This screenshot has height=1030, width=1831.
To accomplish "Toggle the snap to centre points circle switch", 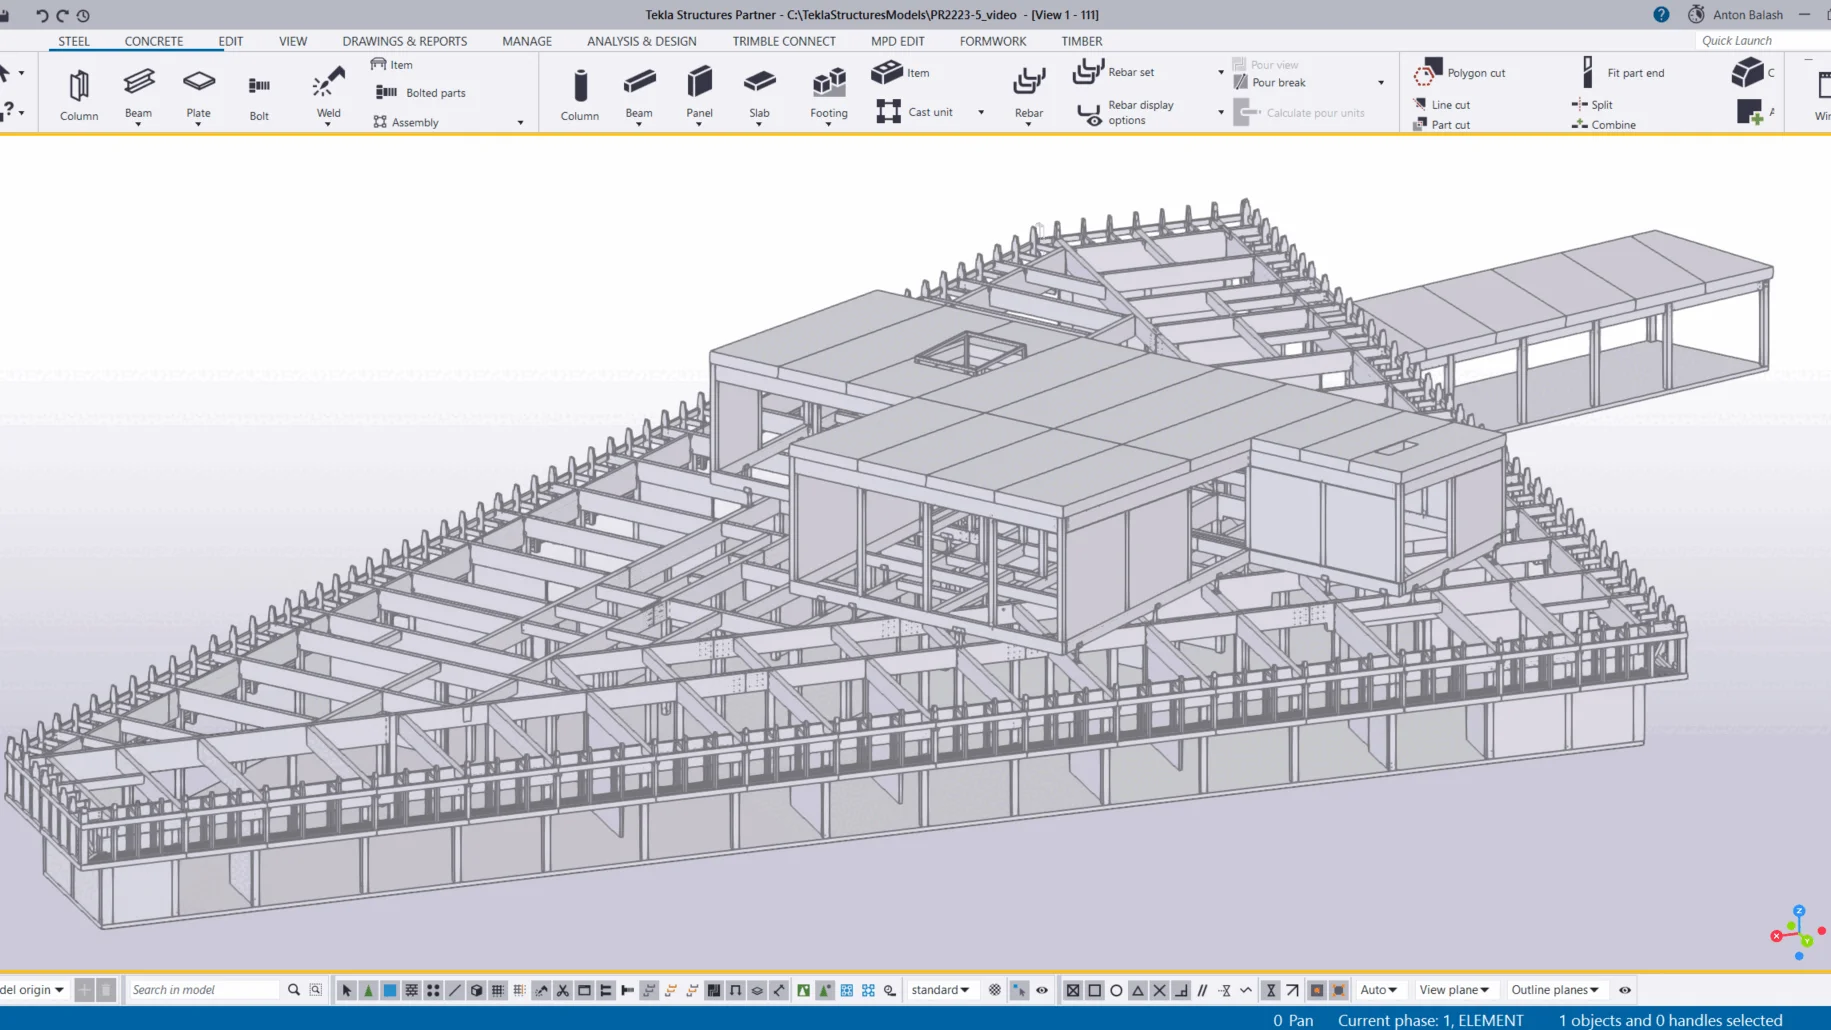I will pos(1116,990).
